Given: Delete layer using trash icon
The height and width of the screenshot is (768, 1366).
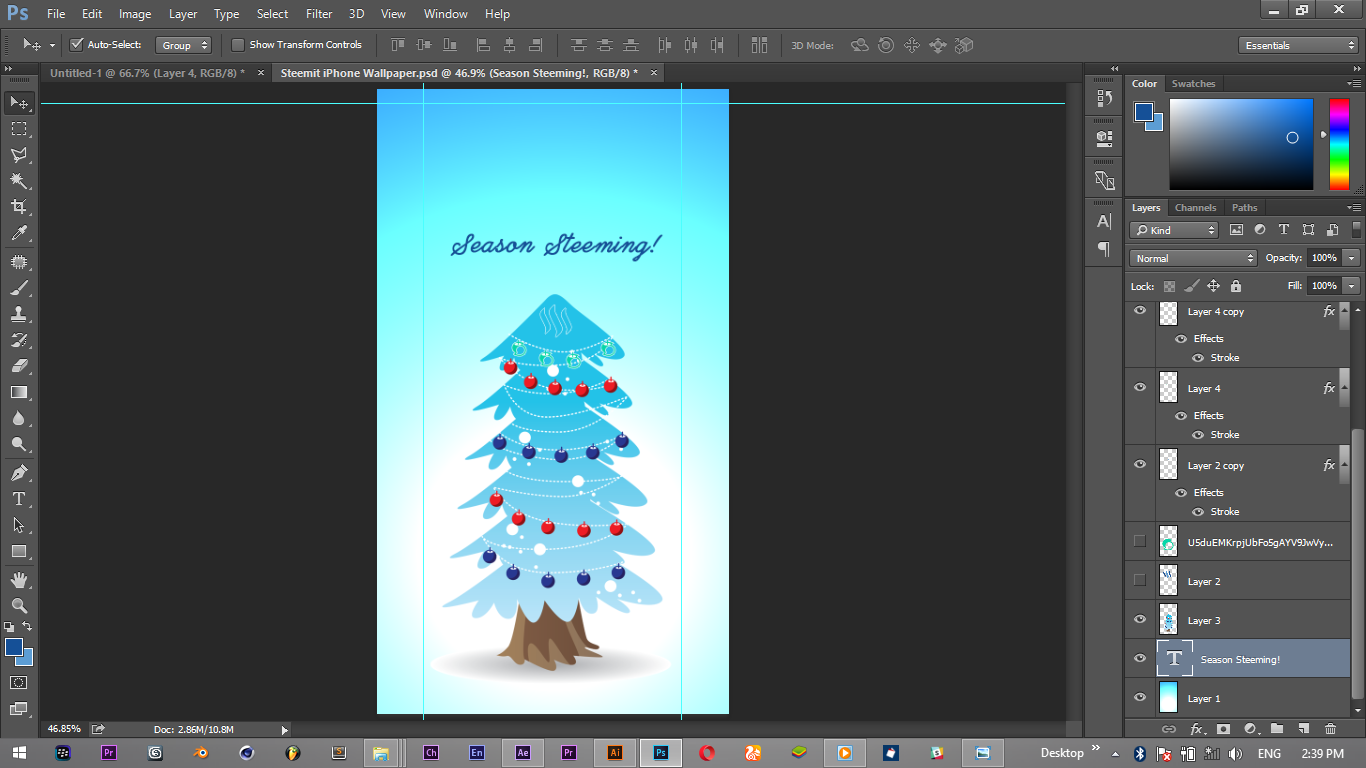Looking at the screenshot, I should 1330,729.
